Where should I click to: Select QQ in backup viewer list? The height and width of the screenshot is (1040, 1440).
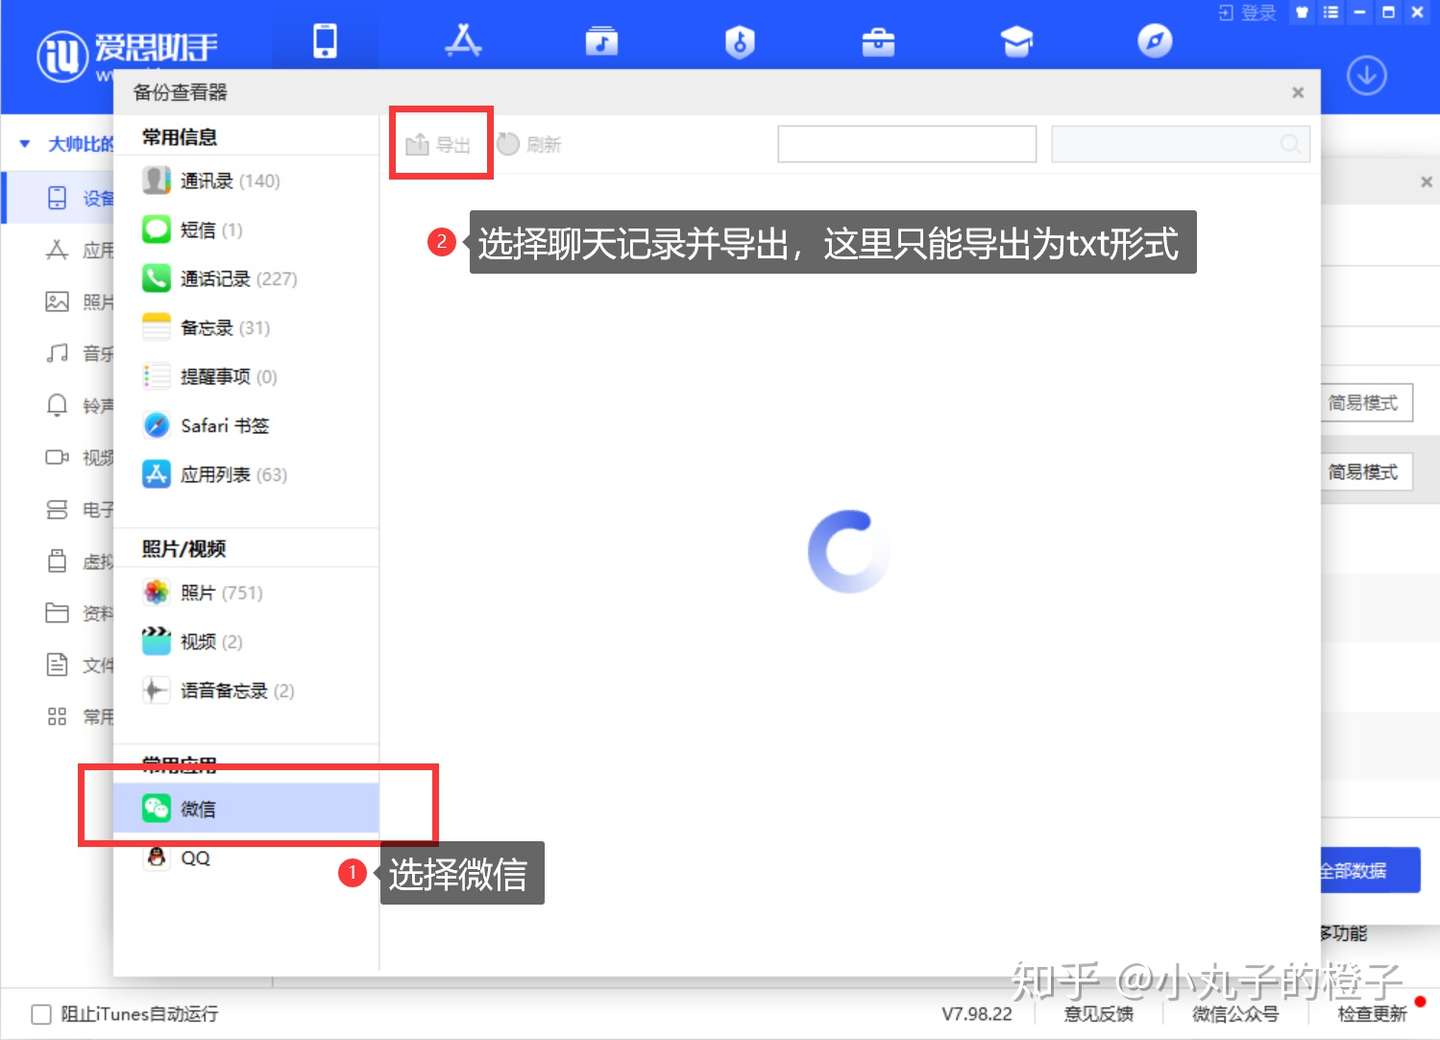coord(246,858)
